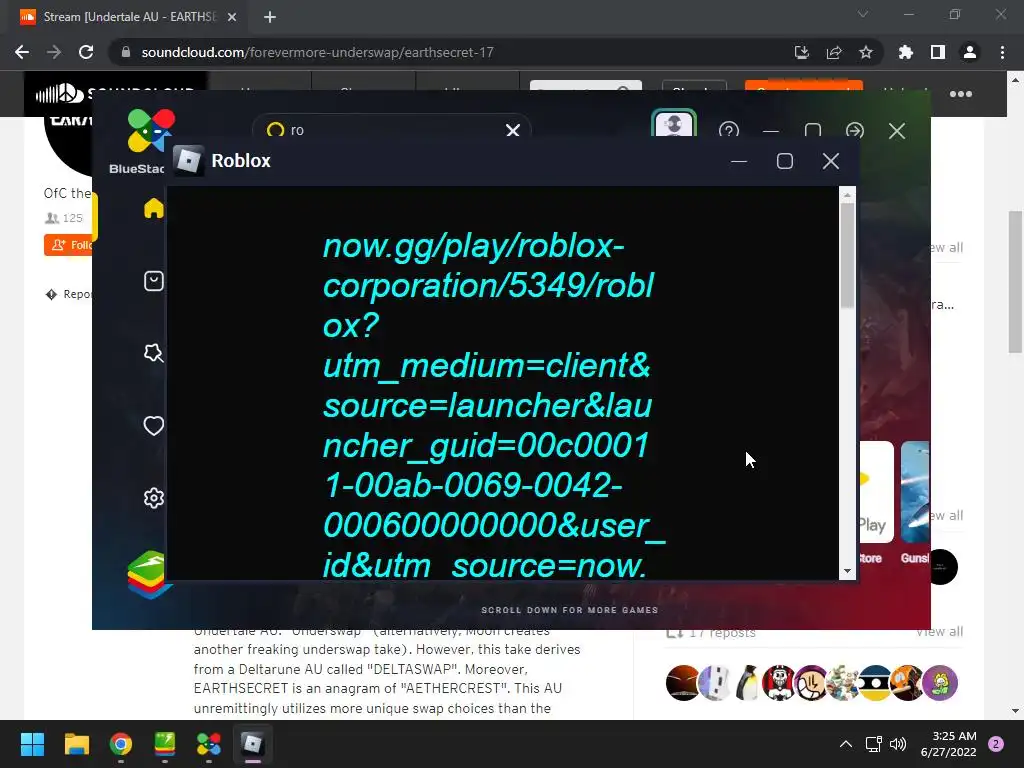Clear the BlueStacks search box text
Screen dimensions: 1024x768
[x=513, y=131]
